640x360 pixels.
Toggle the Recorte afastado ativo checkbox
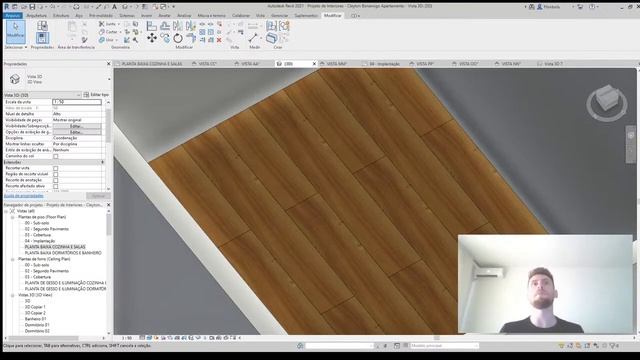point(56,186)
